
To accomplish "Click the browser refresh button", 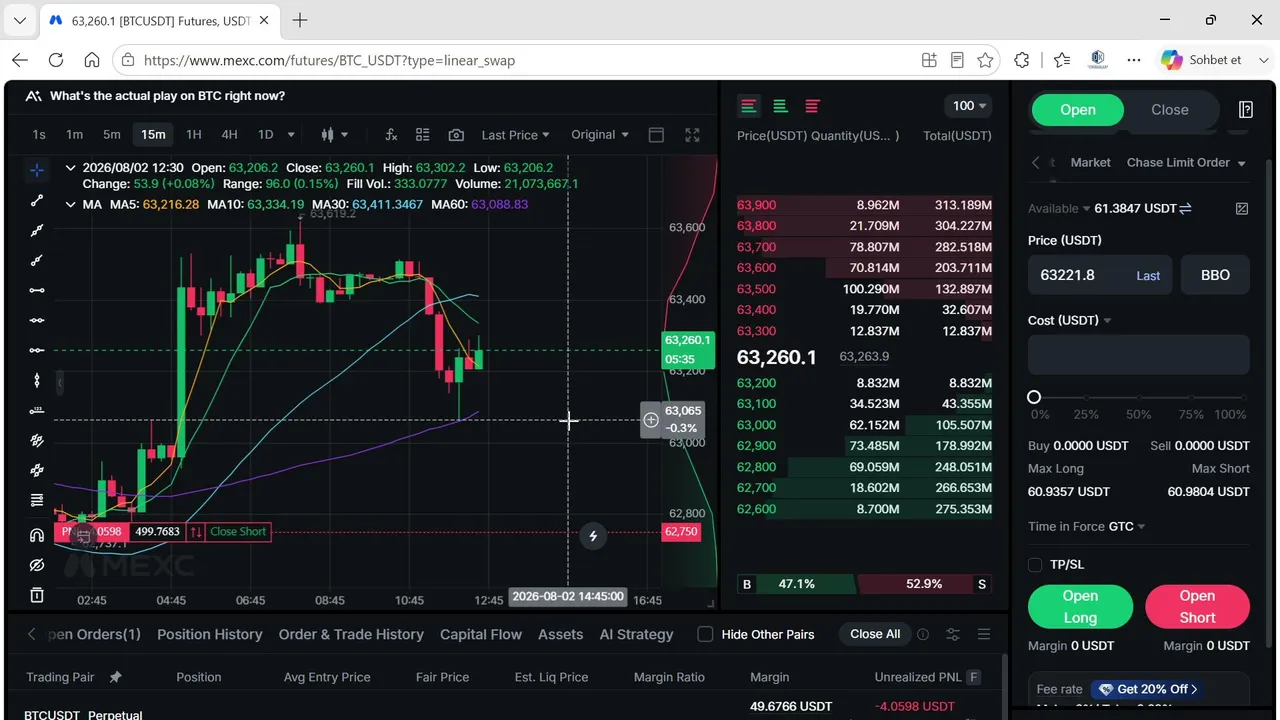I will tap(56, 60).
